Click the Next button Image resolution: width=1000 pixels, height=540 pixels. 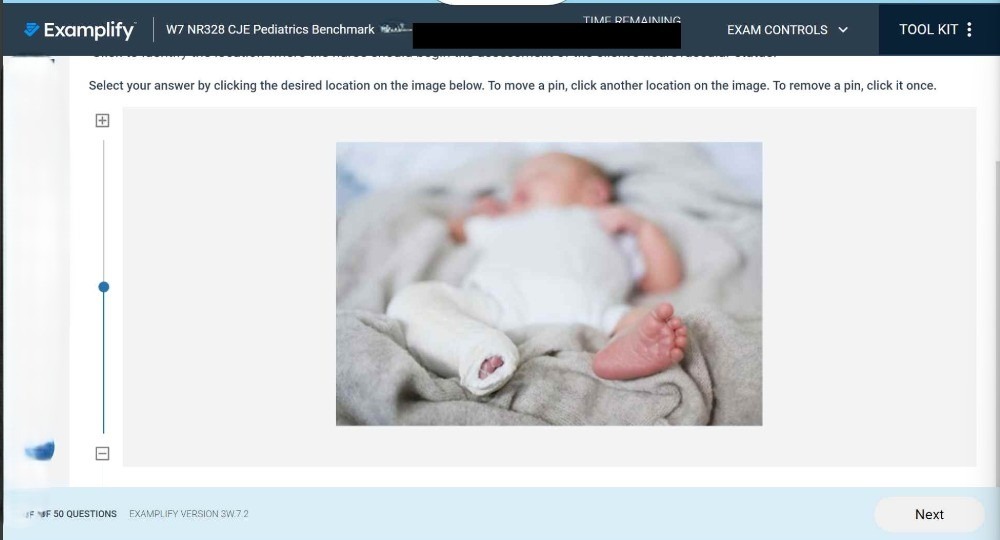coord(929,514)
